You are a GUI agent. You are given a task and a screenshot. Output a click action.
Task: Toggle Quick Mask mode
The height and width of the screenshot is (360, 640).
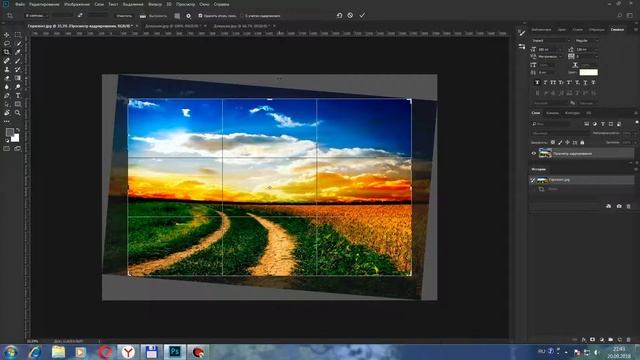(x=7, y=149)
